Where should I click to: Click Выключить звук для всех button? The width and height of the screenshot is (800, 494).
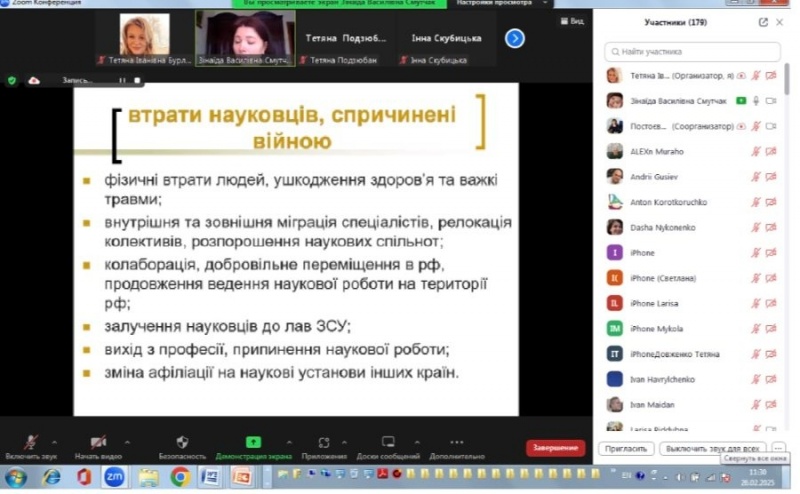(x=712, y=449)
